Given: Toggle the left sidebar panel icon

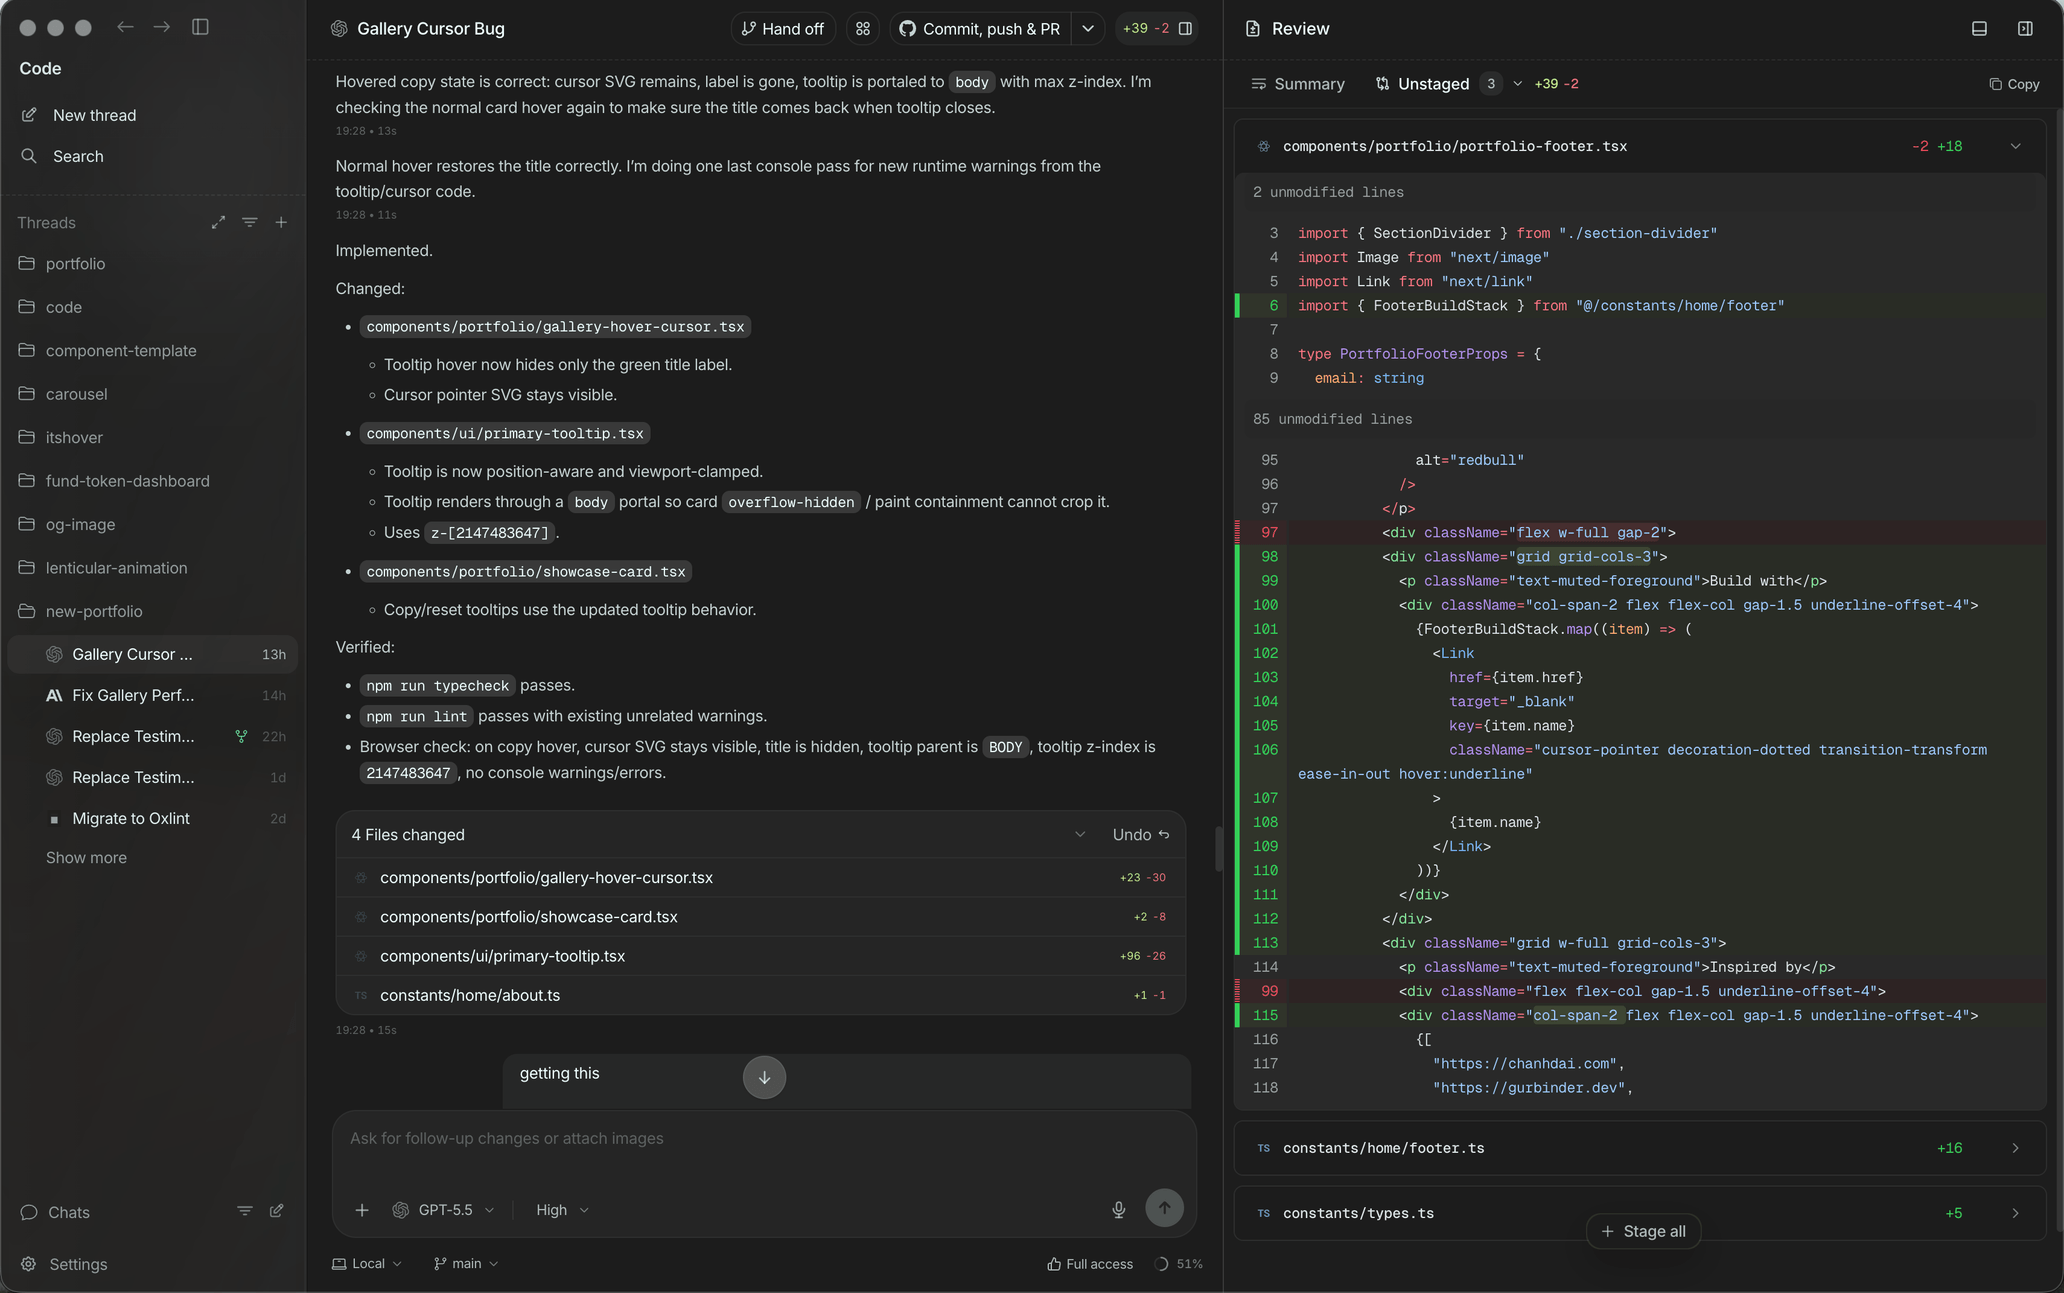Looking at the screenshot, I should pyautogui.click(x=200, y=27).
